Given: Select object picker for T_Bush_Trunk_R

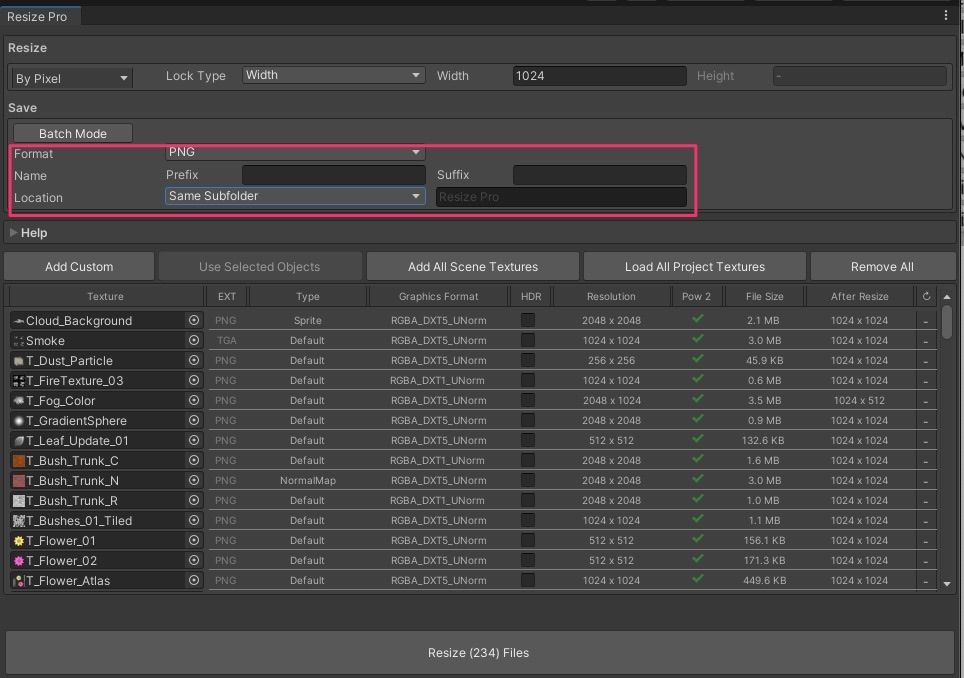Looking at the screenshot, I should pyautogui.click(x=194, y=500).
